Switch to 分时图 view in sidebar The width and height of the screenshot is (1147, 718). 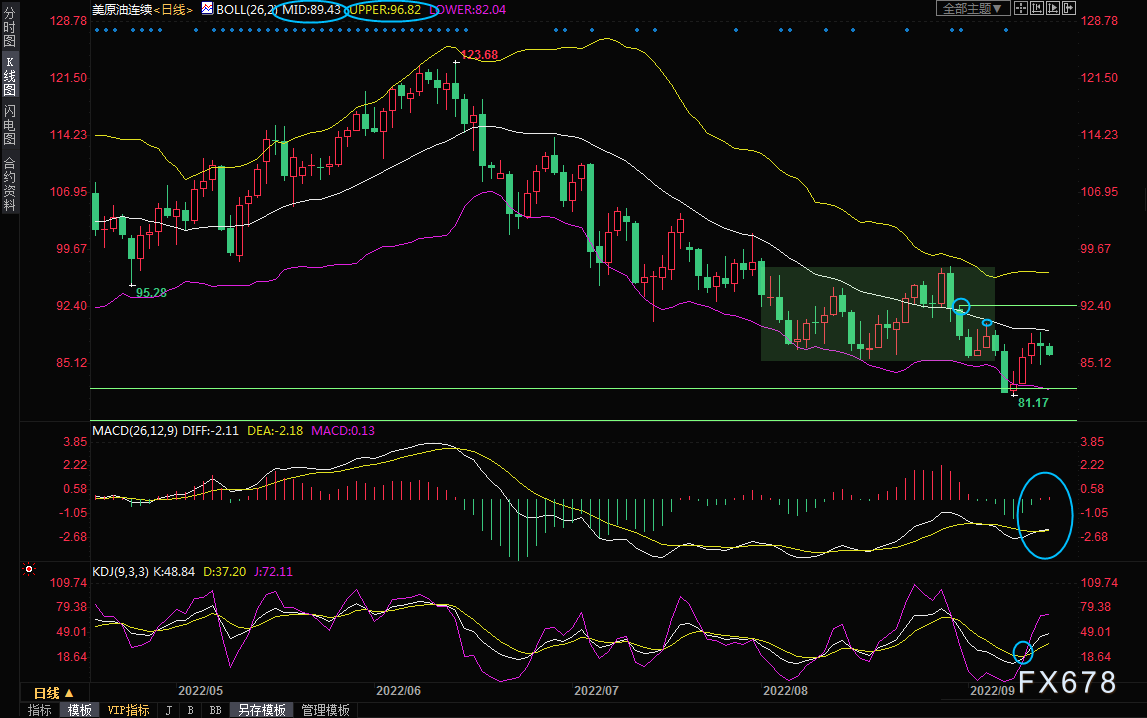(x=10, y=28)
